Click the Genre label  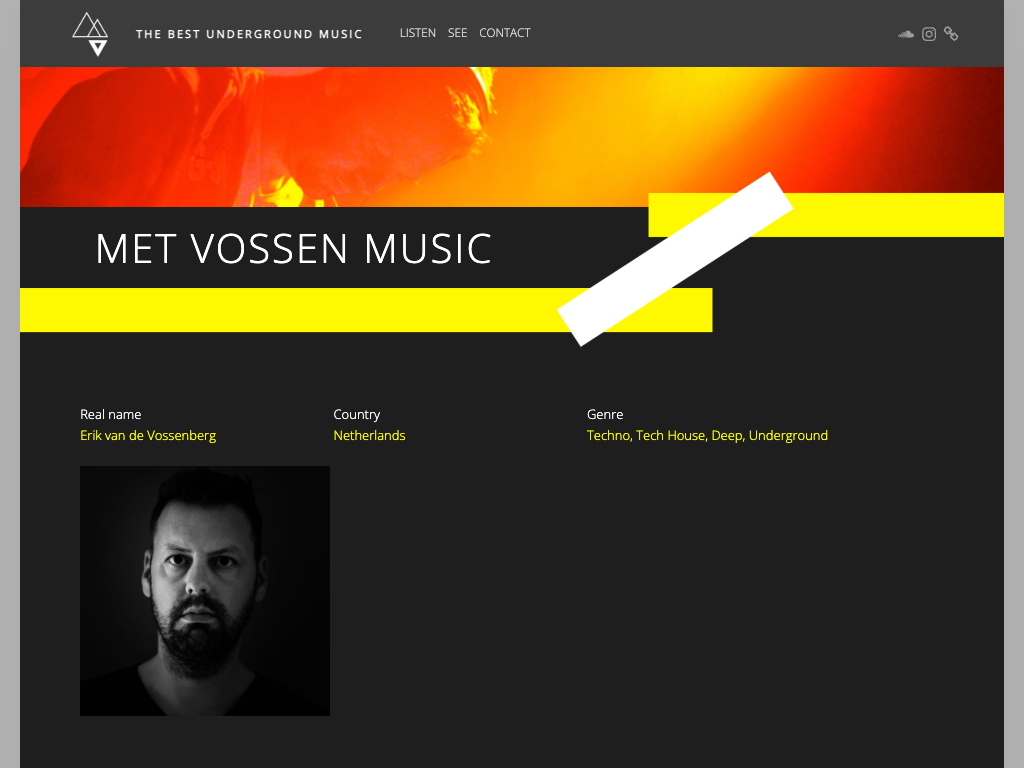click(605, 414)
